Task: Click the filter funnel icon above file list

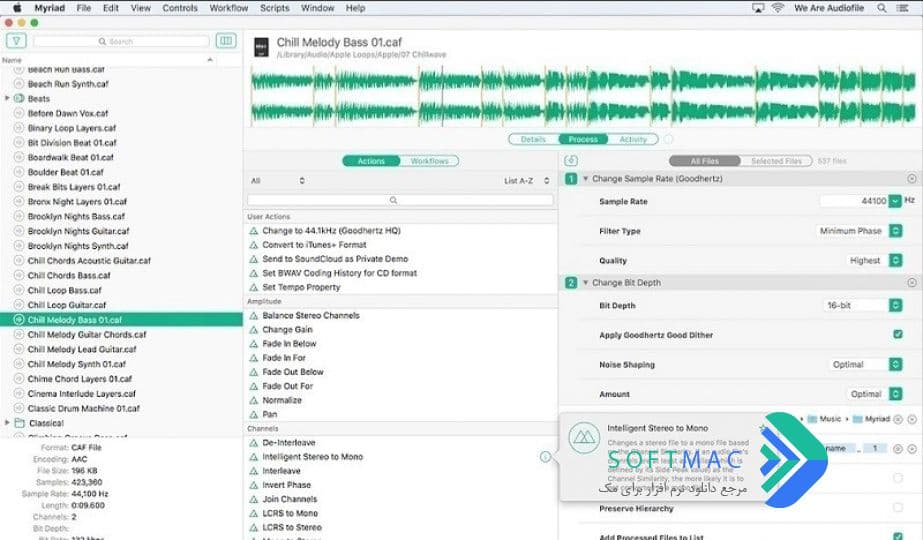Action: [x=16, y=41]
